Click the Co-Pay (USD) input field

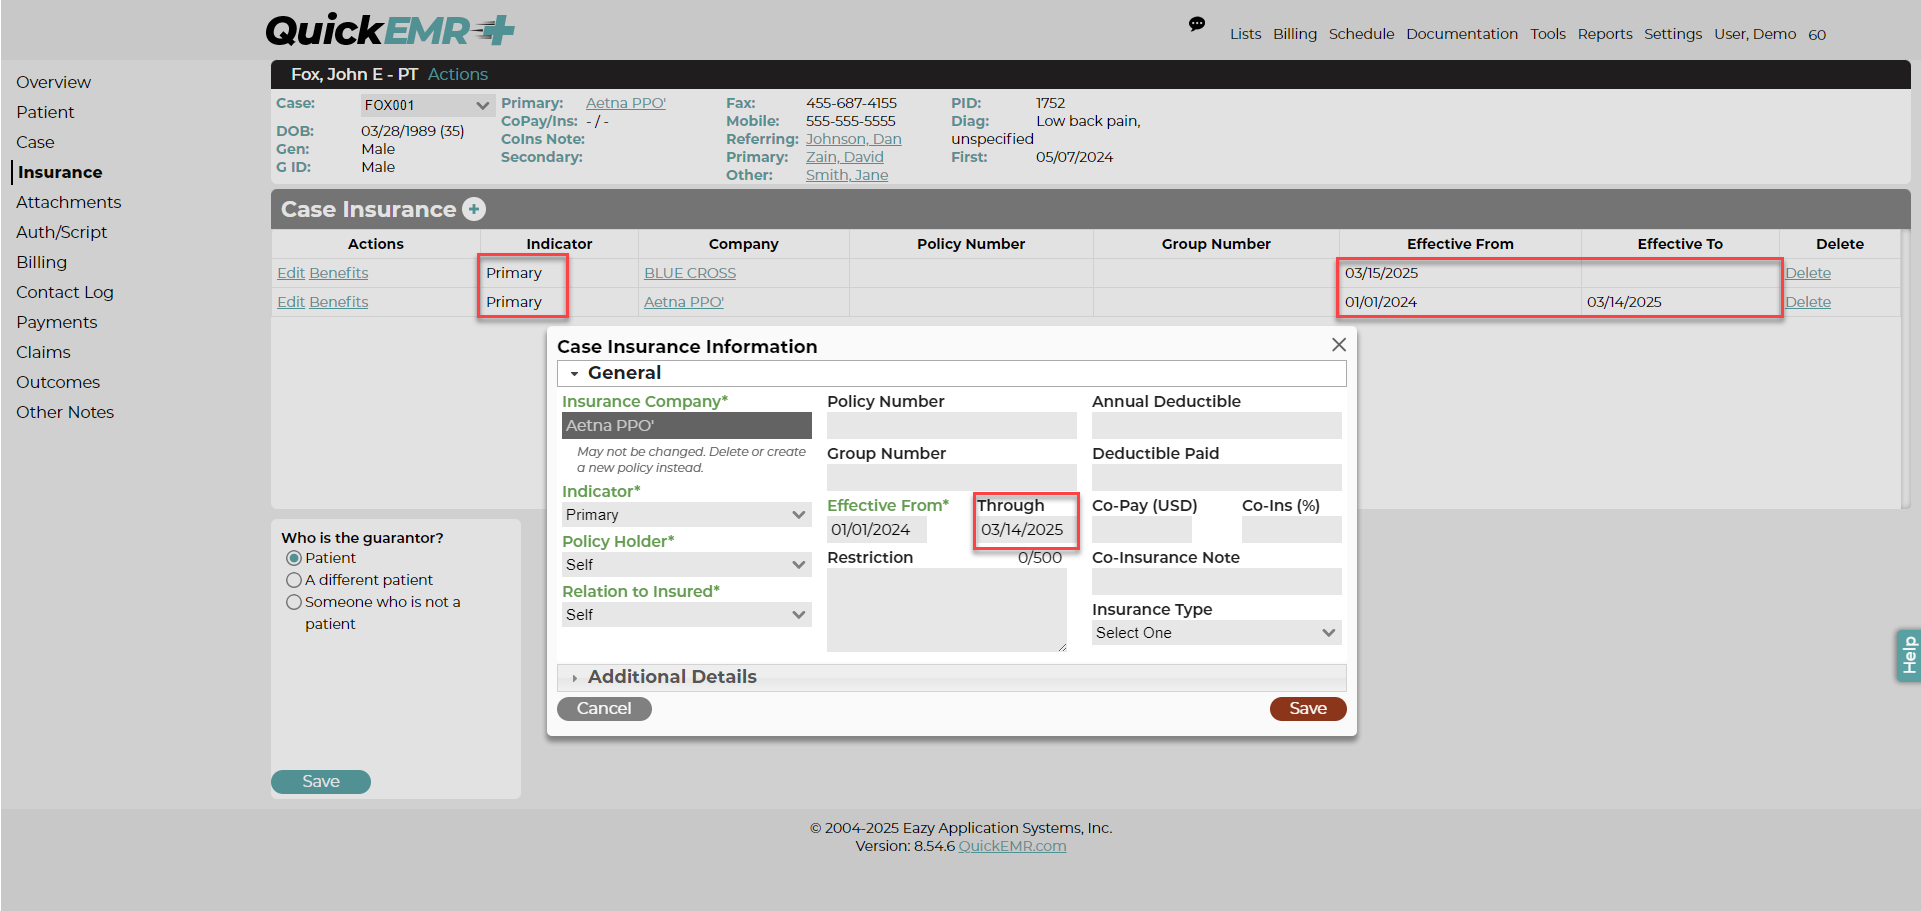click(1141, 530)
